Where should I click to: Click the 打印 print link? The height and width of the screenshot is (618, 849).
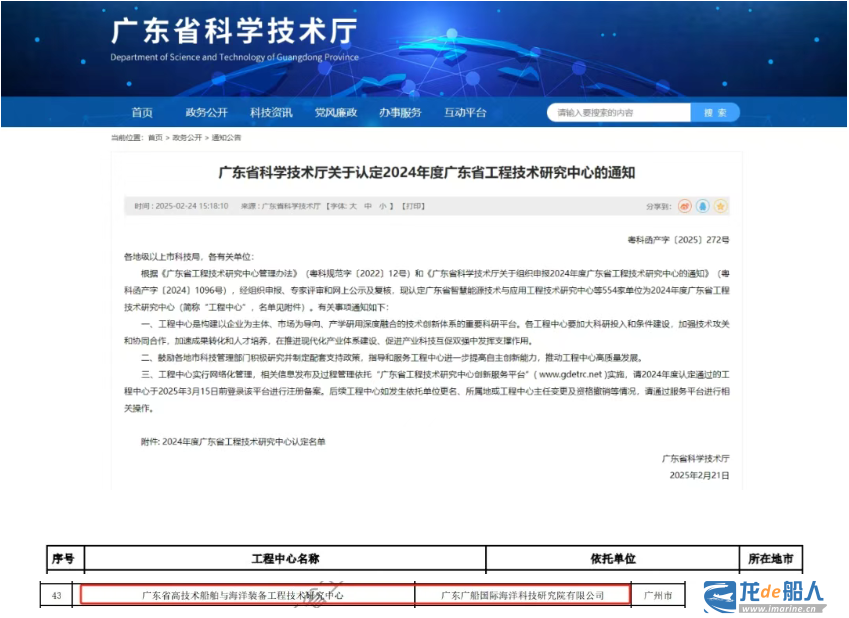pyautogui.click(x=412, y=205)
